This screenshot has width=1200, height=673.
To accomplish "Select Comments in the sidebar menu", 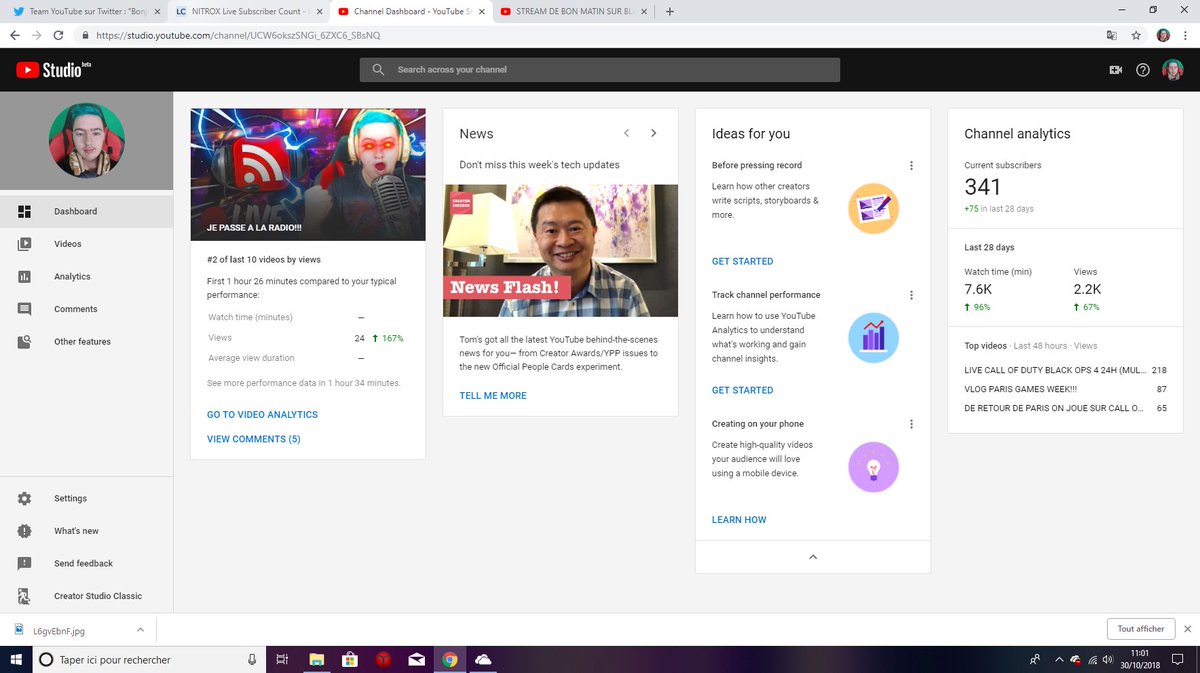I will 76,309.
